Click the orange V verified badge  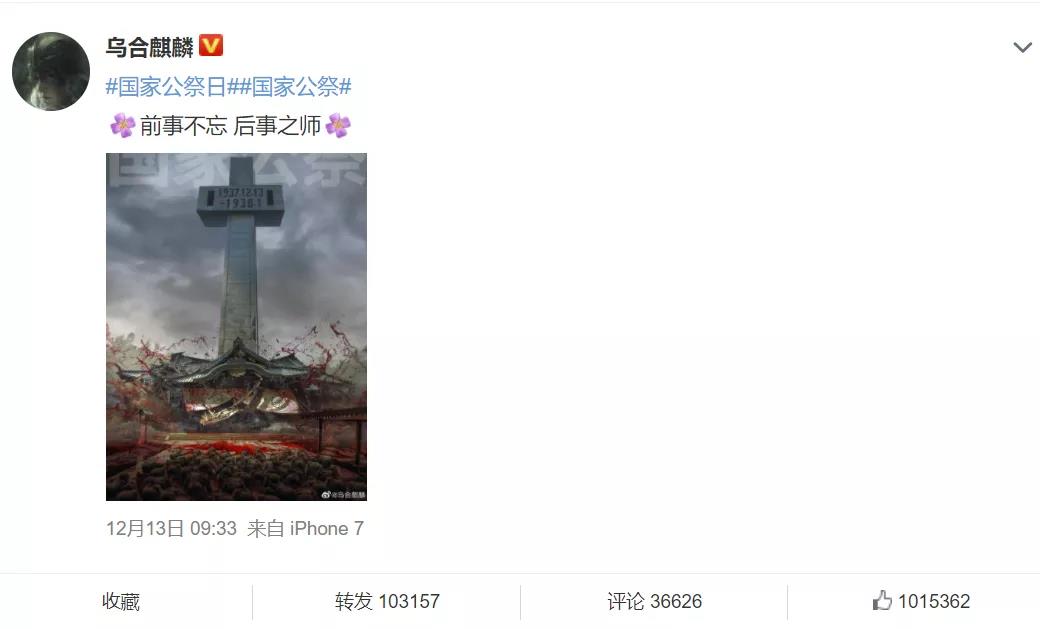click(x=211, y=46)
